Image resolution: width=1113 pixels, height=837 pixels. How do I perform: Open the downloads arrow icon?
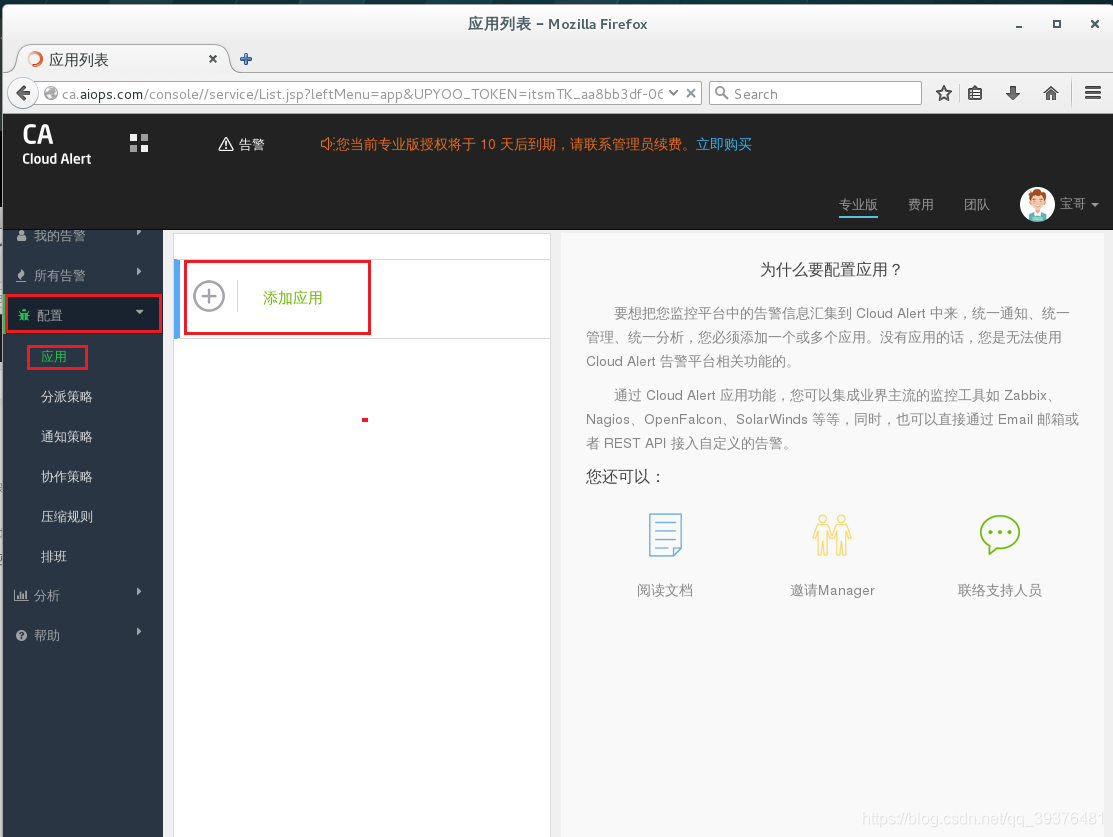1013,93
